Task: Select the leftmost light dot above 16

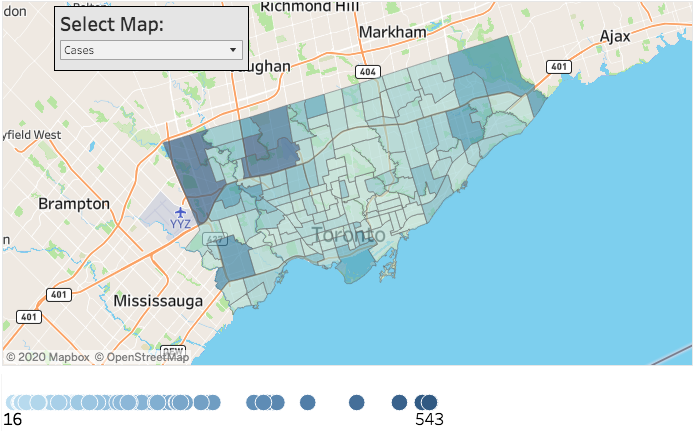Action: 14,402
